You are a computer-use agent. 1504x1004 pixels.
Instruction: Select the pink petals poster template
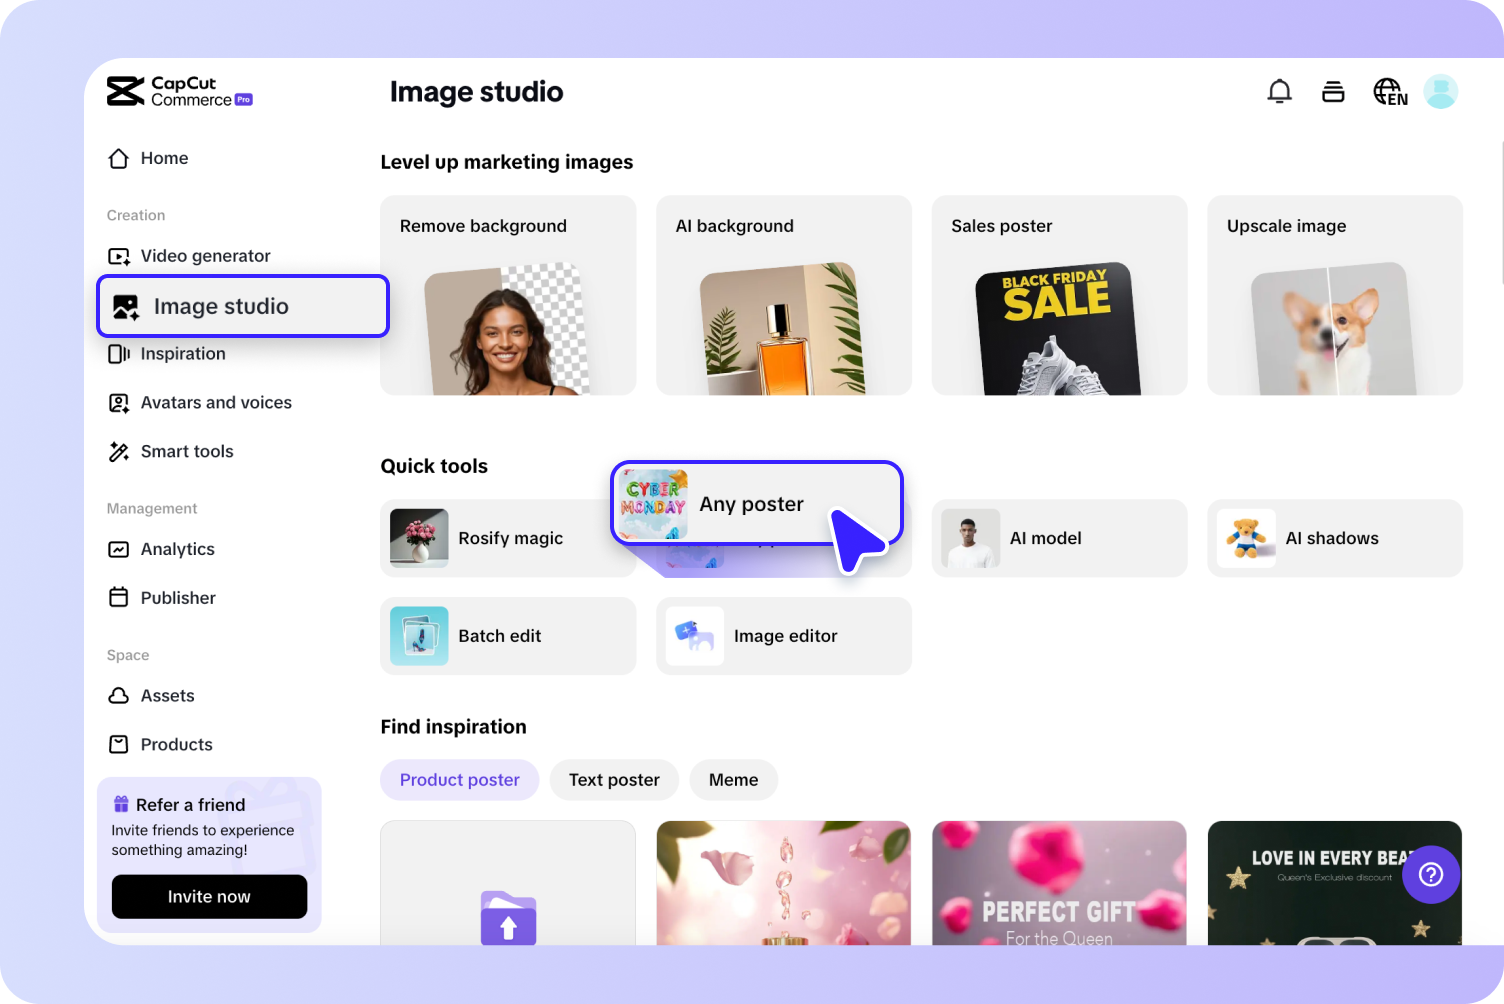(x=784, y=883)
